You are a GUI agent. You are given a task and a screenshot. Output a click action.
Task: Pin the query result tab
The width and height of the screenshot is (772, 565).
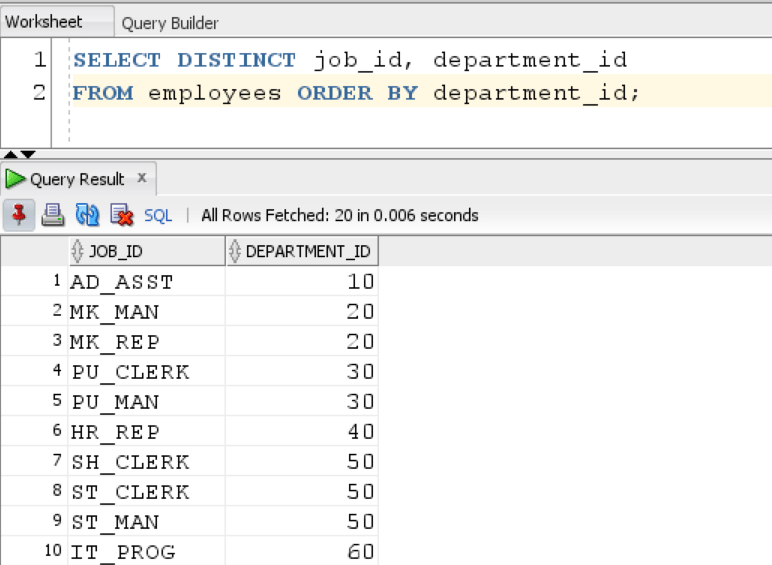[19, 215]
